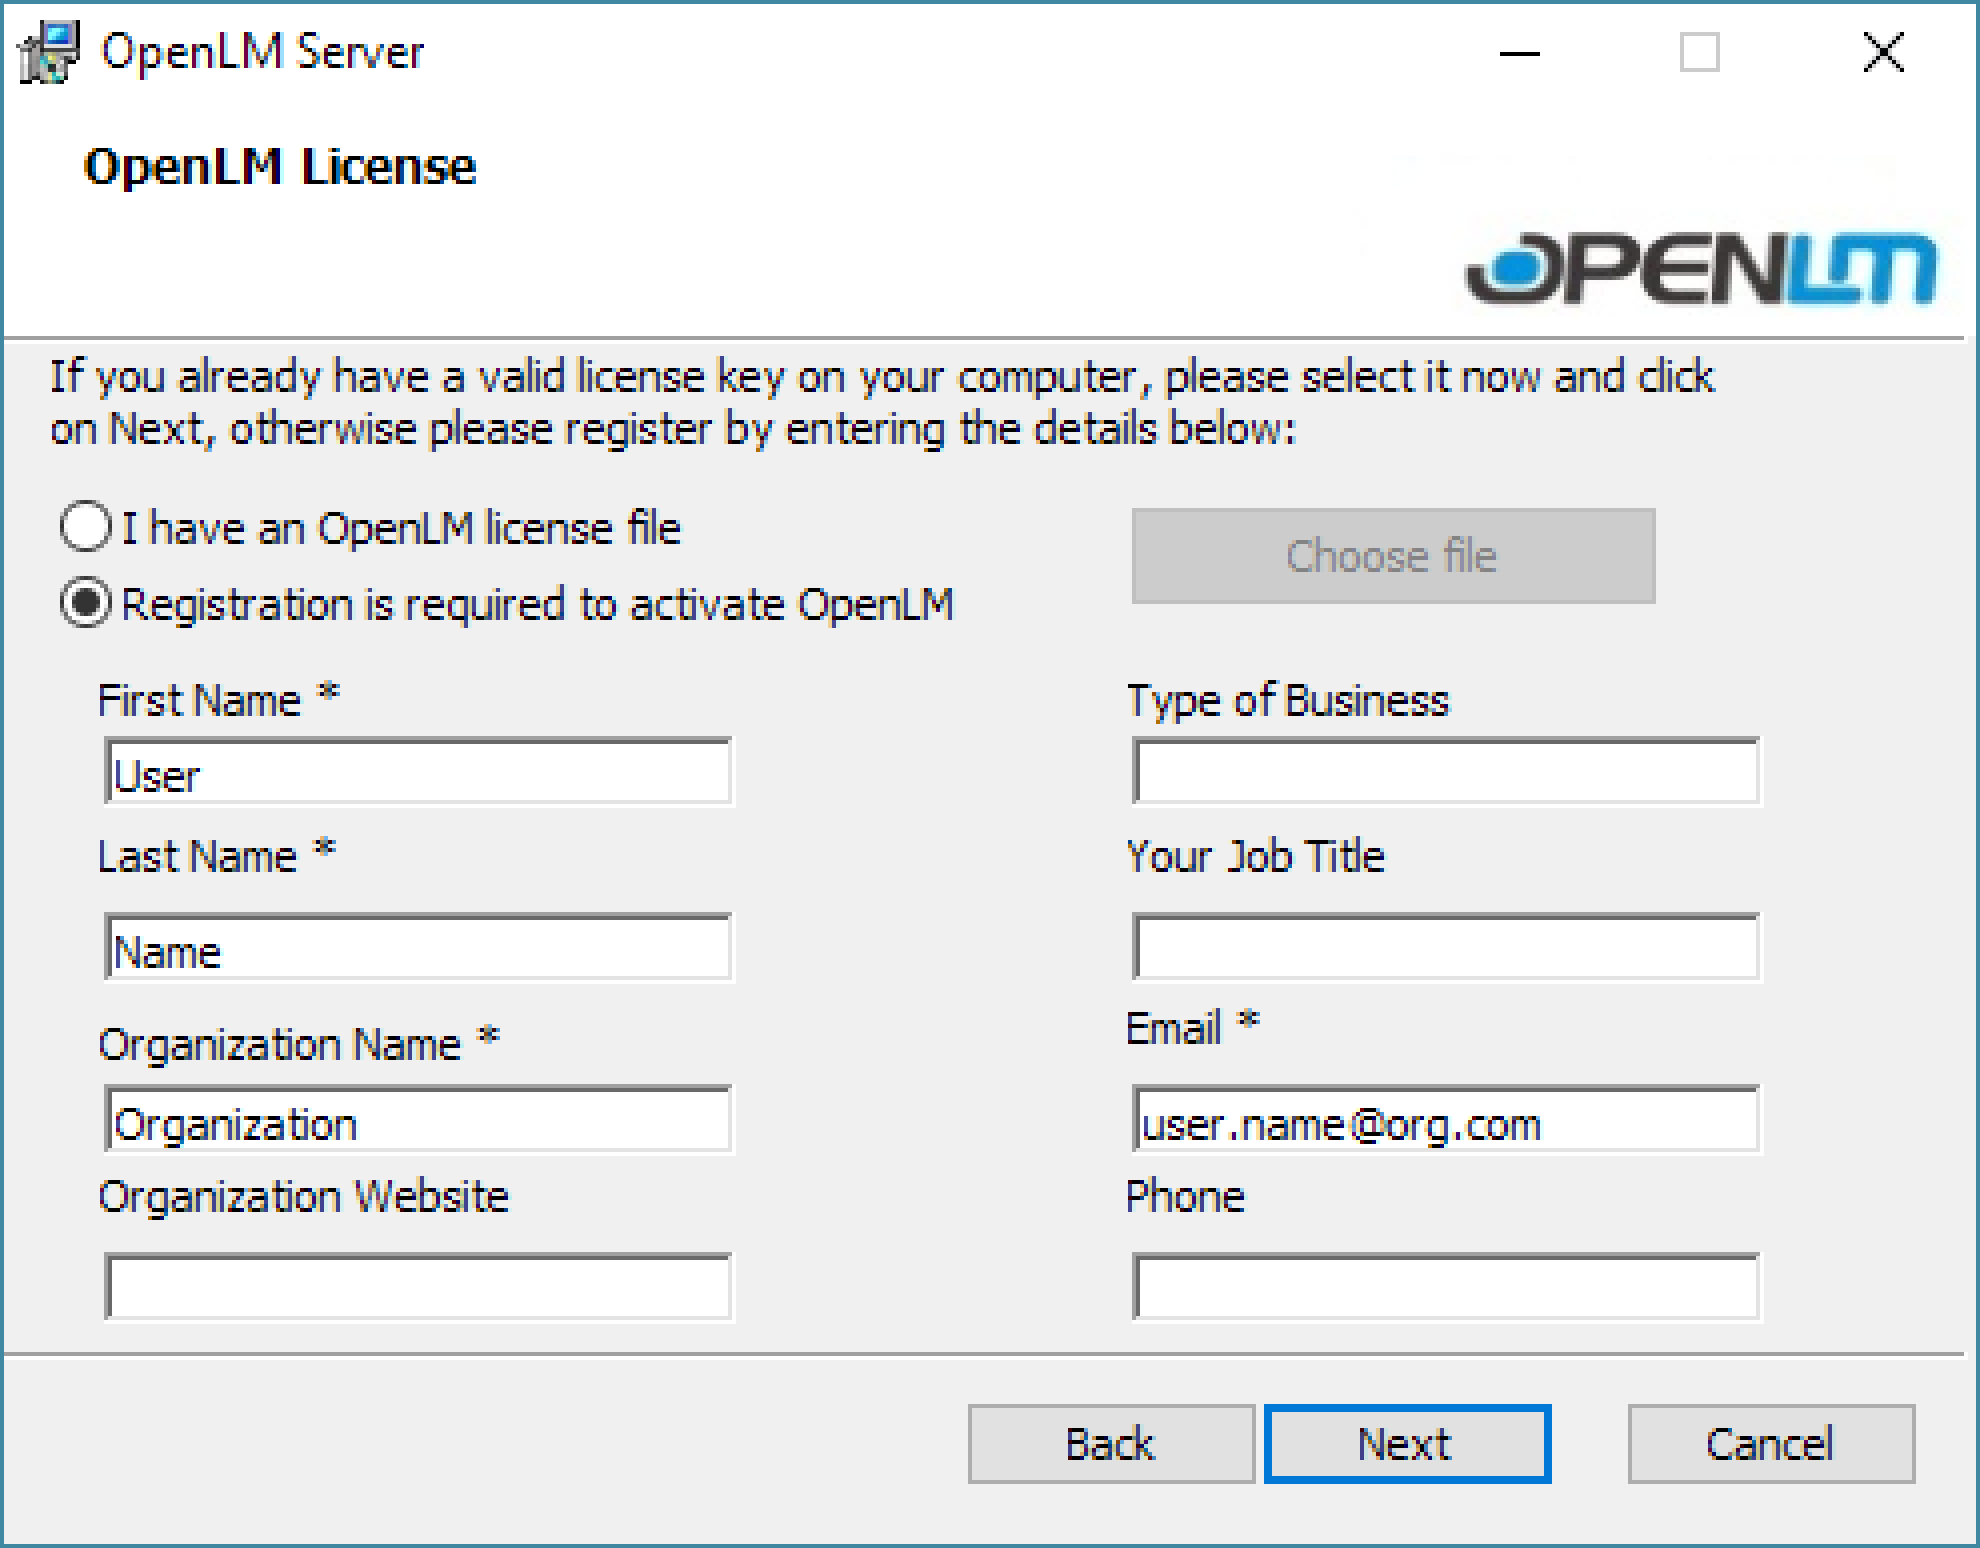Go back with the Back button
The image size is (1980, 1548).
pyautogui.click(x=1110, y=1444)
